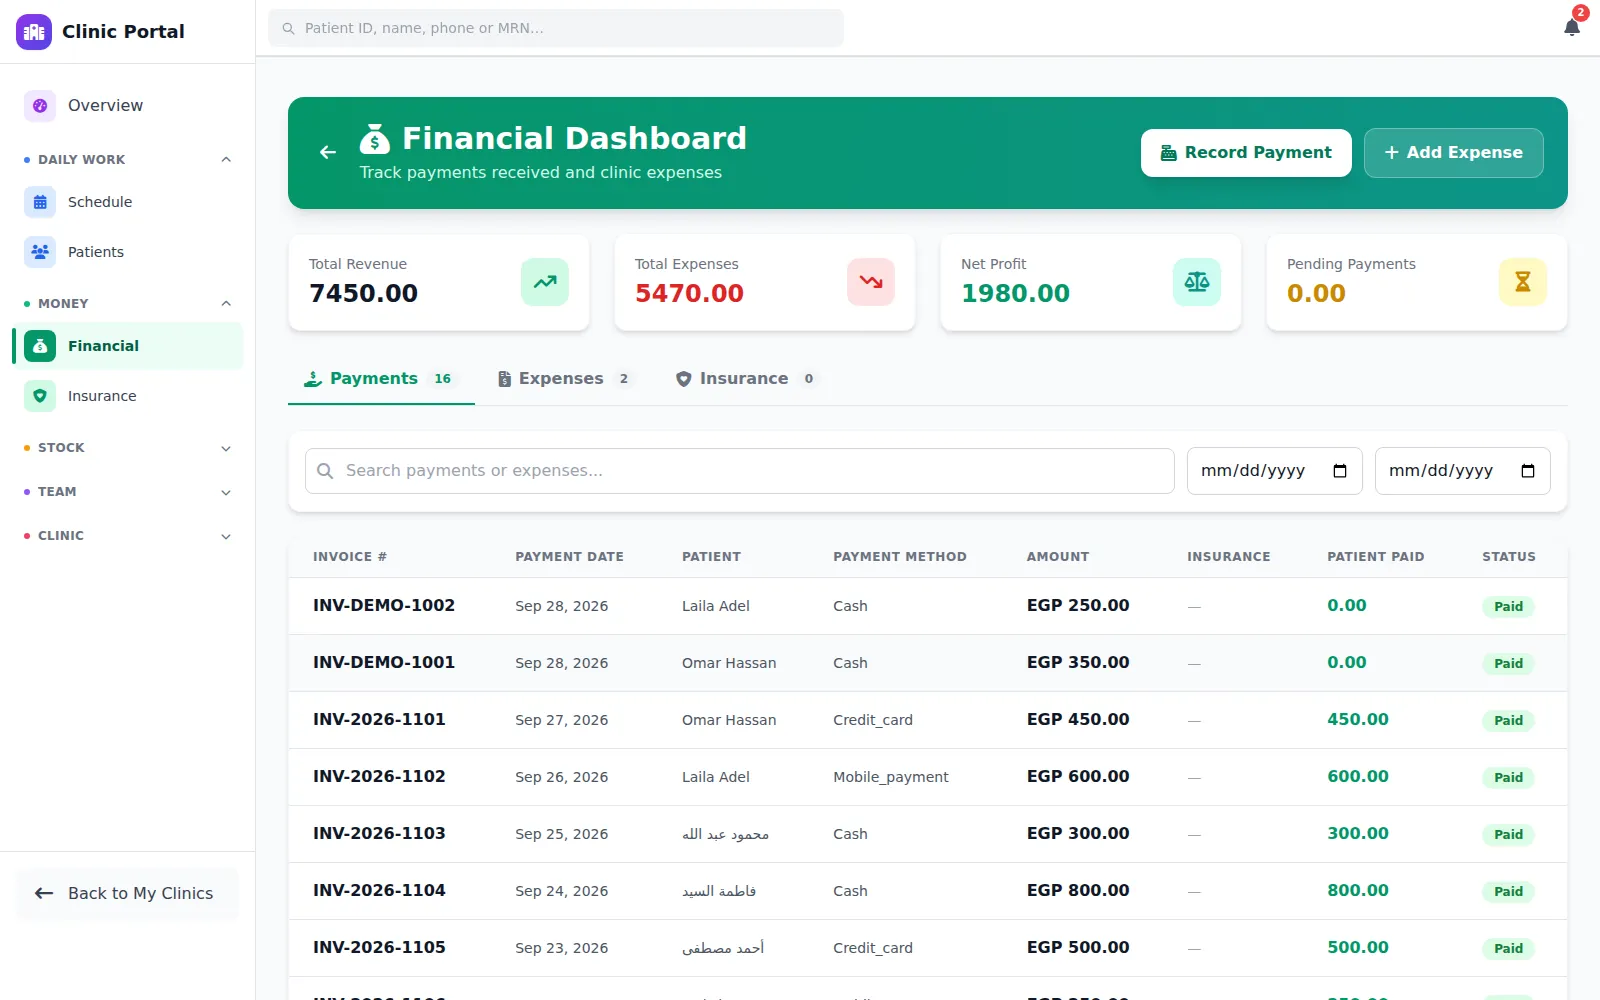Switch to the Payments tab

(381, 379)
